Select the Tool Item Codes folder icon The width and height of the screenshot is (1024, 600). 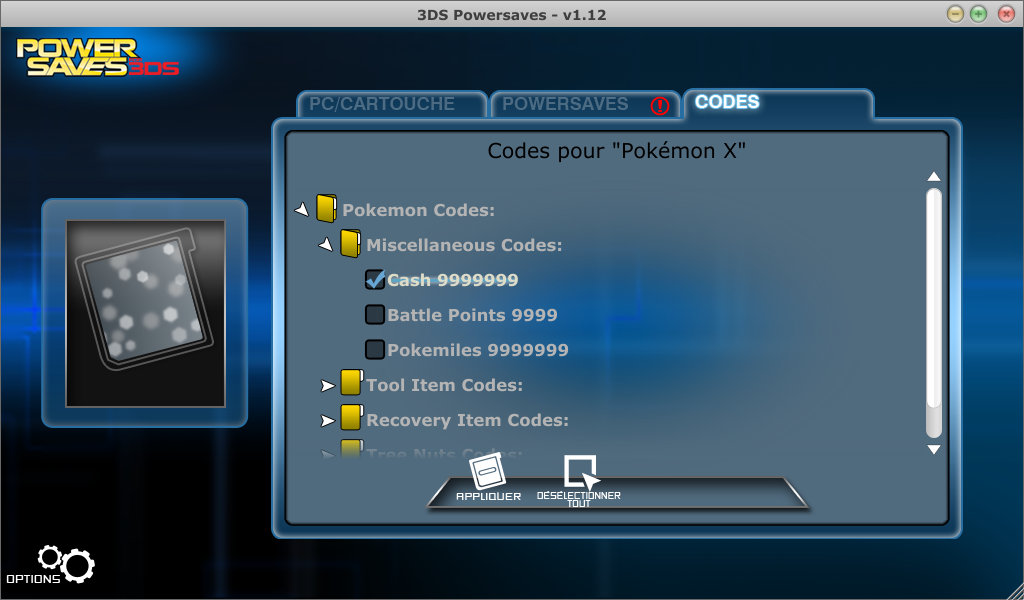(x=351, y=383)
